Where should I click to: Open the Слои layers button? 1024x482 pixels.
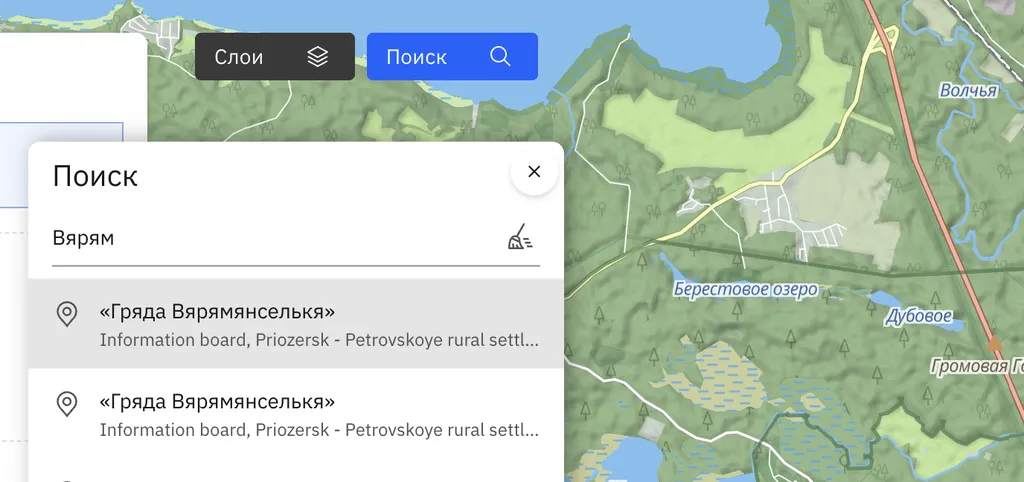tap(274, 57)
